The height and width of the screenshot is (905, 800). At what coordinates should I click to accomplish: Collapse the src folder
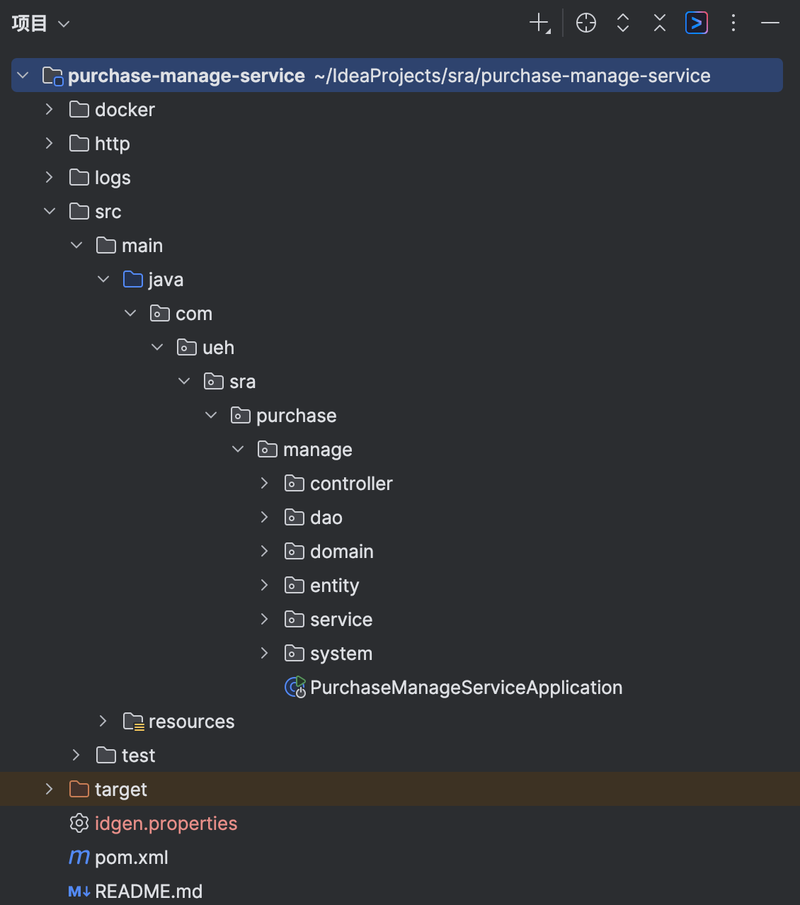click(x=49, y=211)
